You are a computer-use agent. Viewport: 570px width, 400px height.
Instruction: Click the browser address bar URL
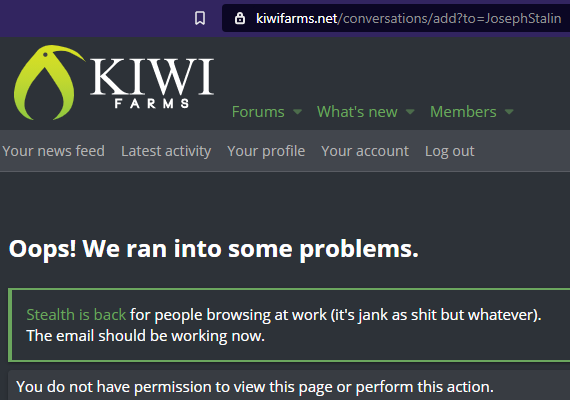408,18
